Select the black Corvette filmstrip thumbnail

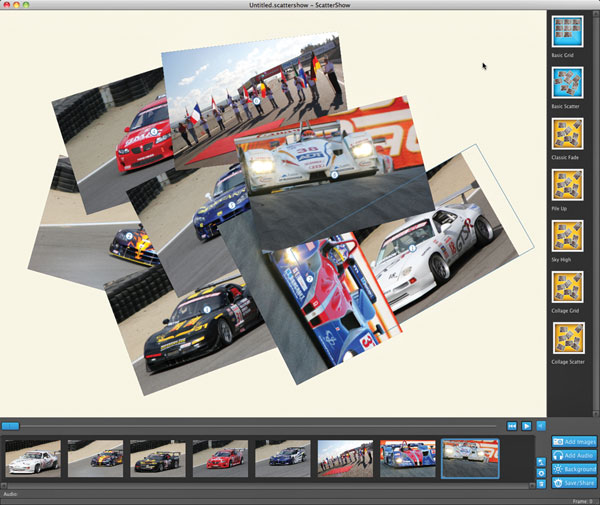pyautogui.click(x=158, y=458)
